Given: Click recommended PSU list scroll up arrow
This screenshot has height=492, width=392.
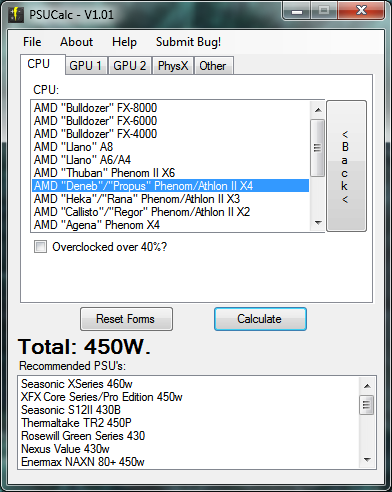Looking at the screenshot, I should coord(367,386).
